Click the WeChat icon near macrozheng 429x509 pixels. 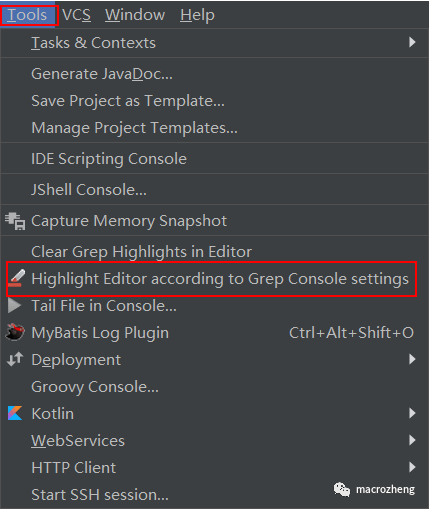coord(342,490)
